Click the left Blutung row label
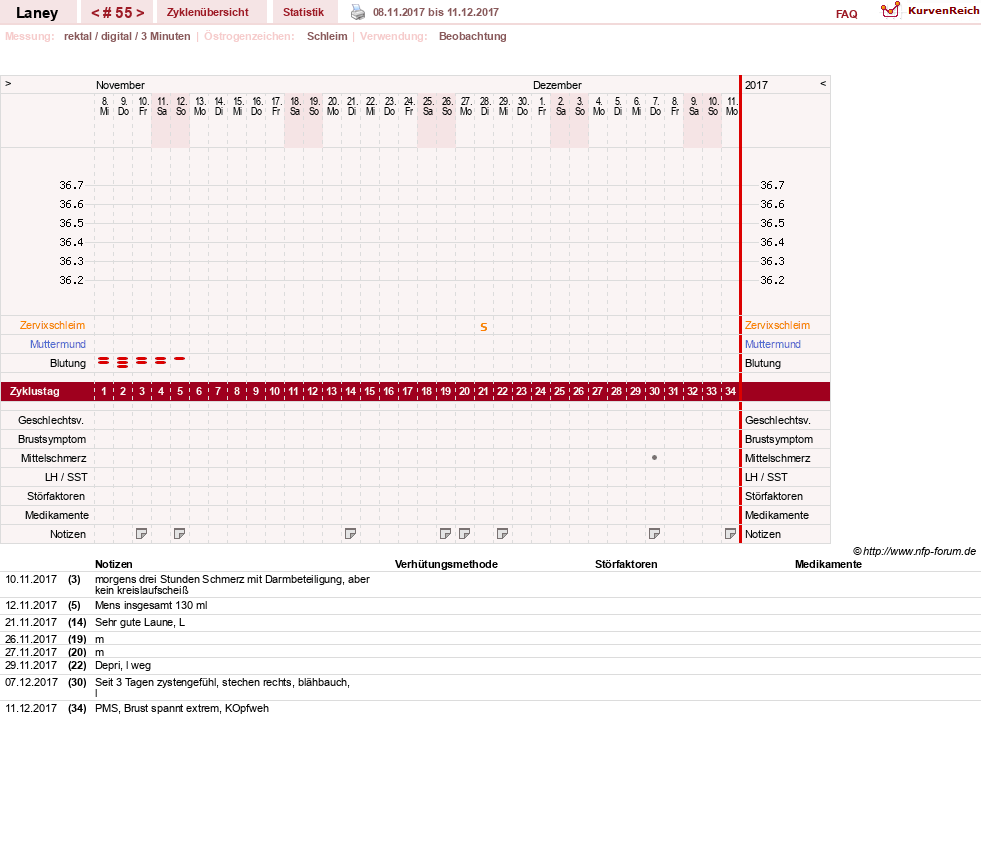The width and height of the screenshot is (981, 851). click(68, 363)
